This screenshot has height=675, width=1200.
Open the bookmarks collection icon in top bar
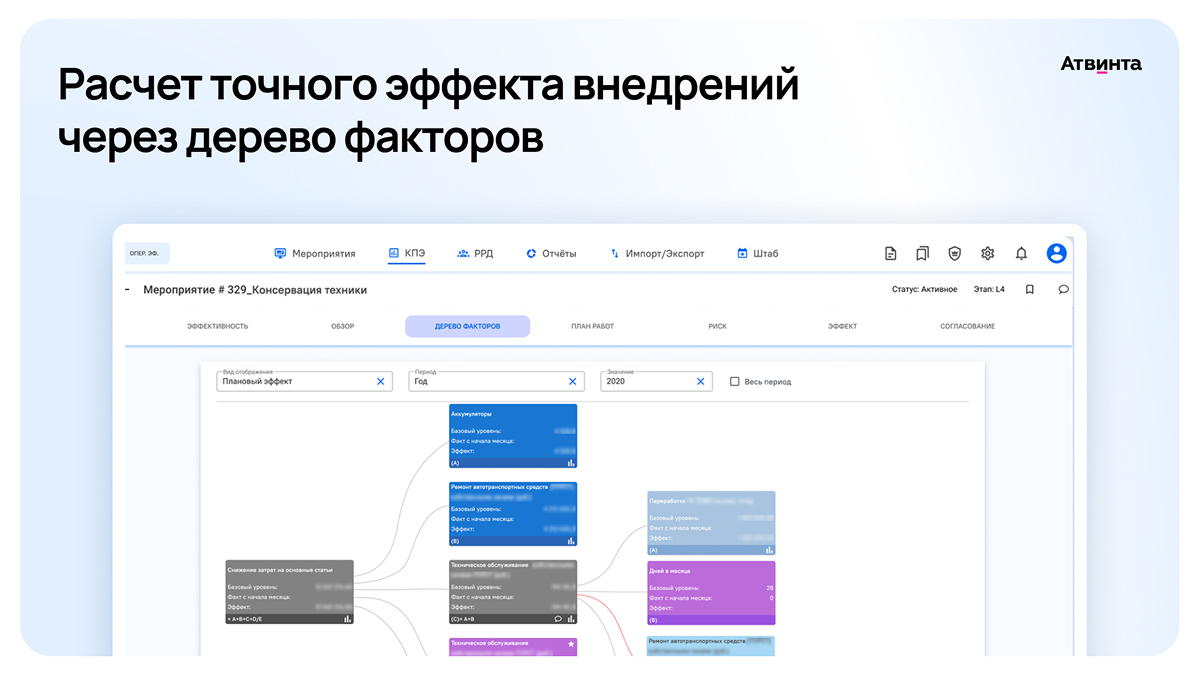922,254
